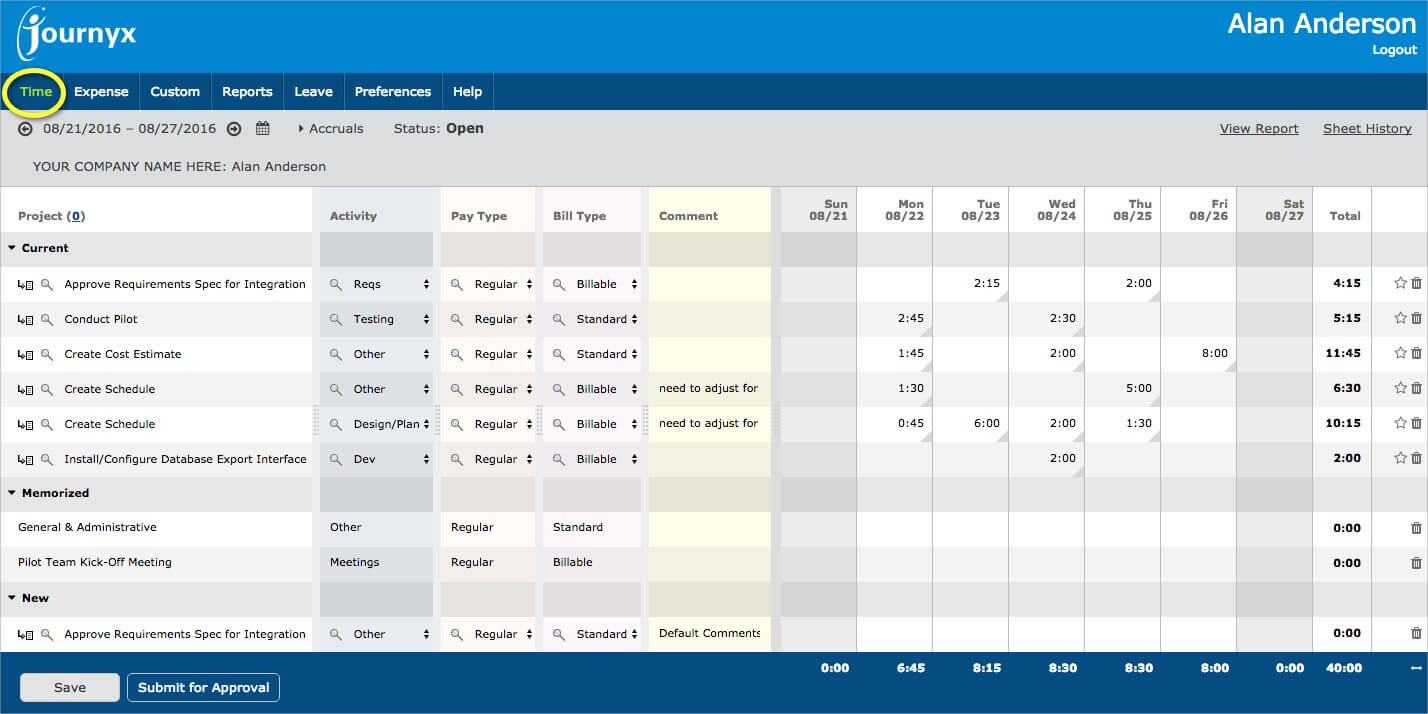
Task: Go to the previous week with the back arrow
Action: coord(23,128)
